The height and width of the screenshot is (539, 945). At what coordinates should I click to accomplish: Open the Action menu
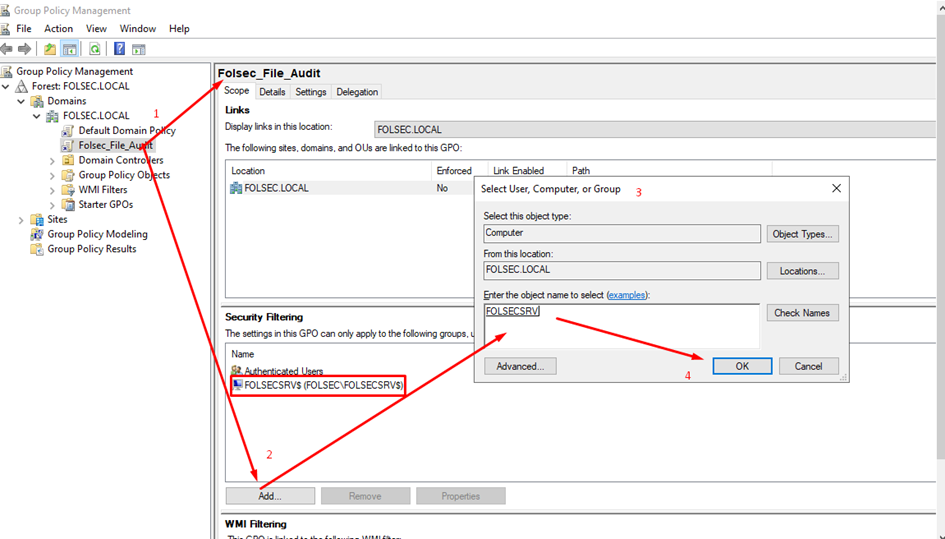pos(58,29)
